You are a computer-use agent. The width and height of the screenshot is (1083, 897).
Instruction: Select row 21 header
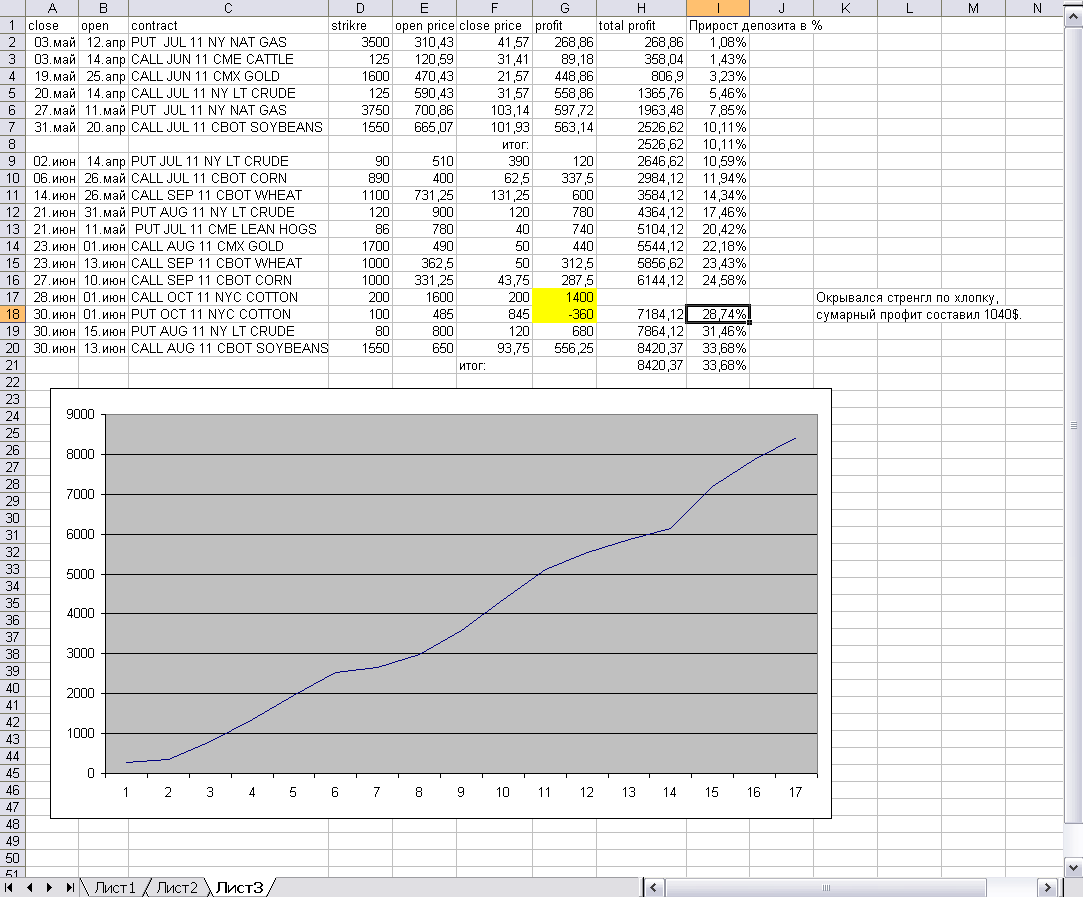[x=12, y=365]
